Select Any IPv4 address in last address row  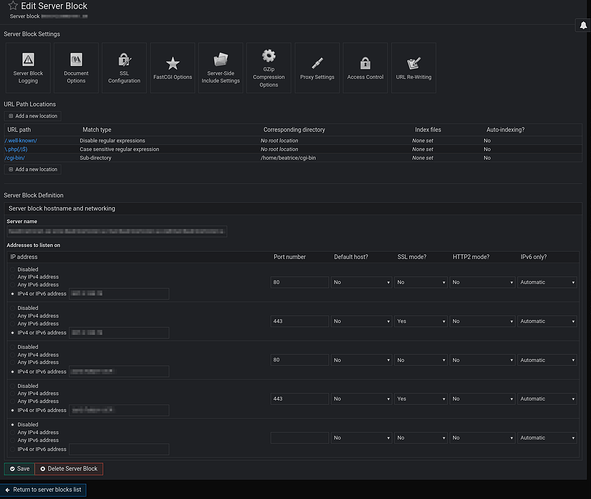pos(13,433)
